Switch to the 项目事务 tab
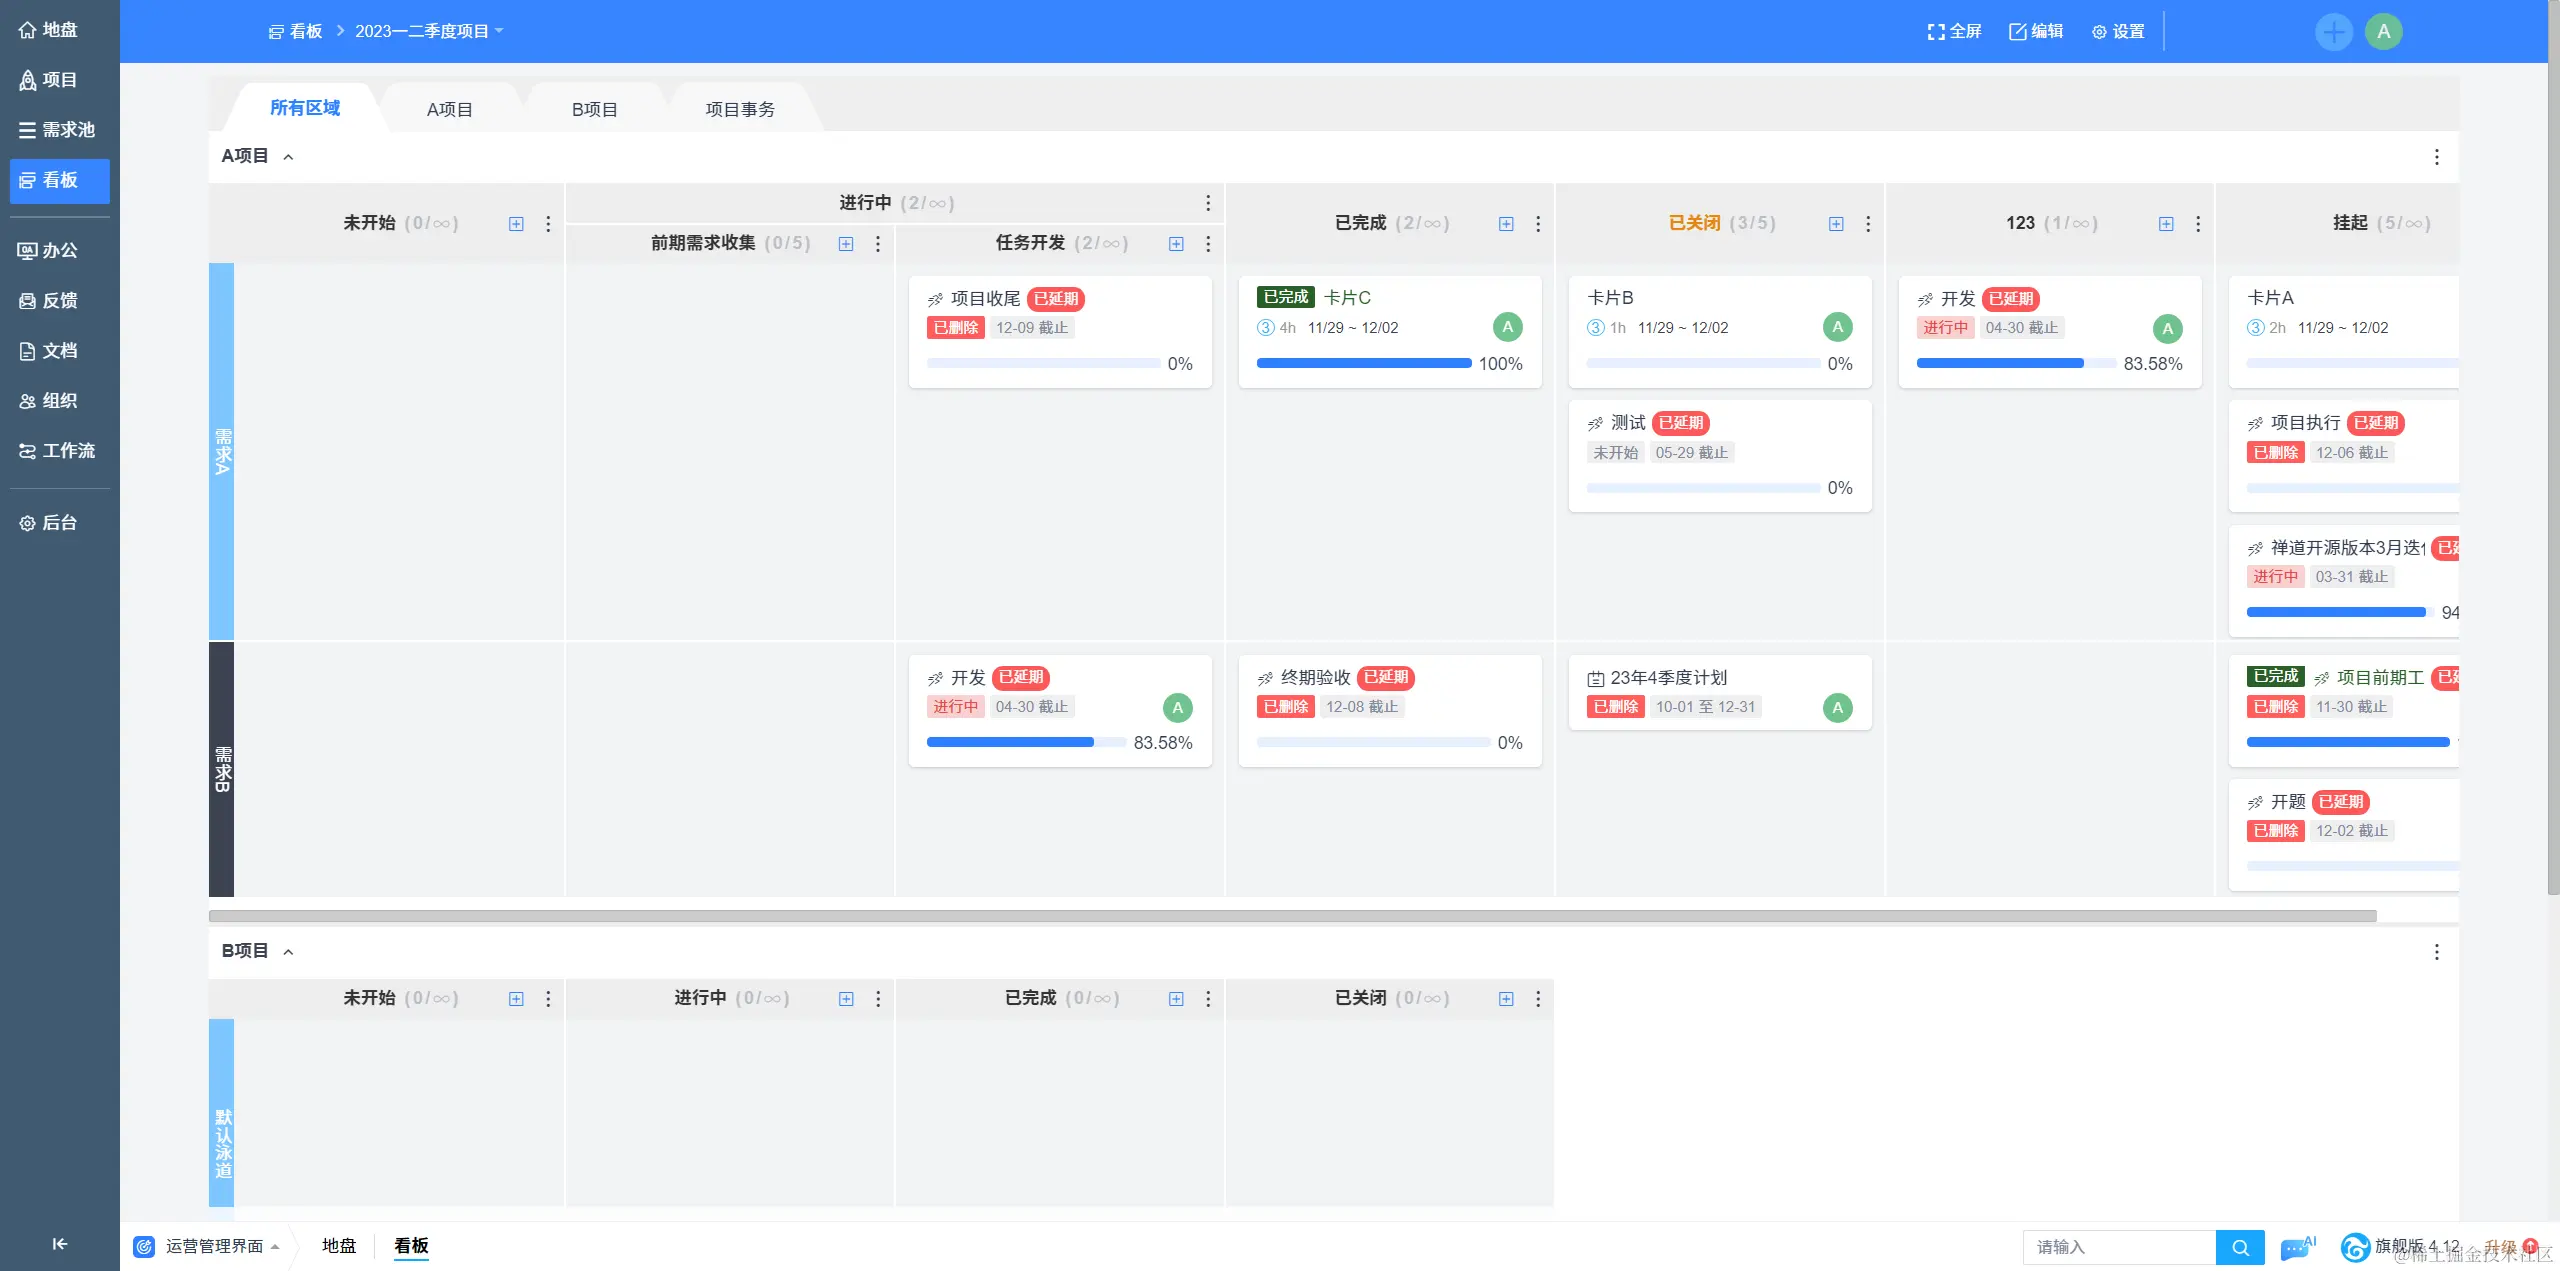 pyautogui.click(x=739, y=108)
